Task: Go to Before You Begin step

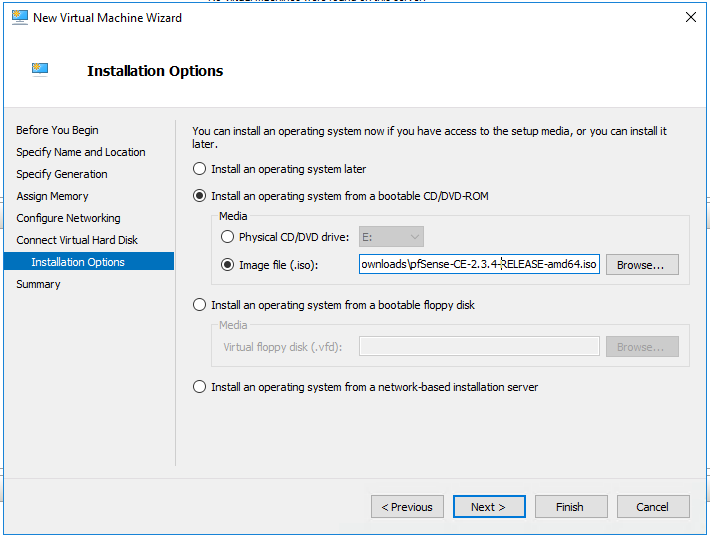Action: coord(57,130)
